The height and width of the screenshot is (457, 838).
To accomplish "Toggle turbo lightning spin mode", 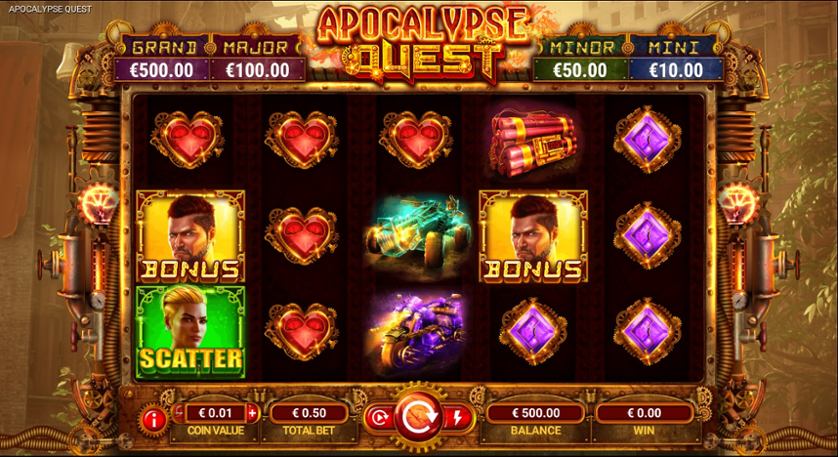I will pyautogui.click(x=457, y=418).
